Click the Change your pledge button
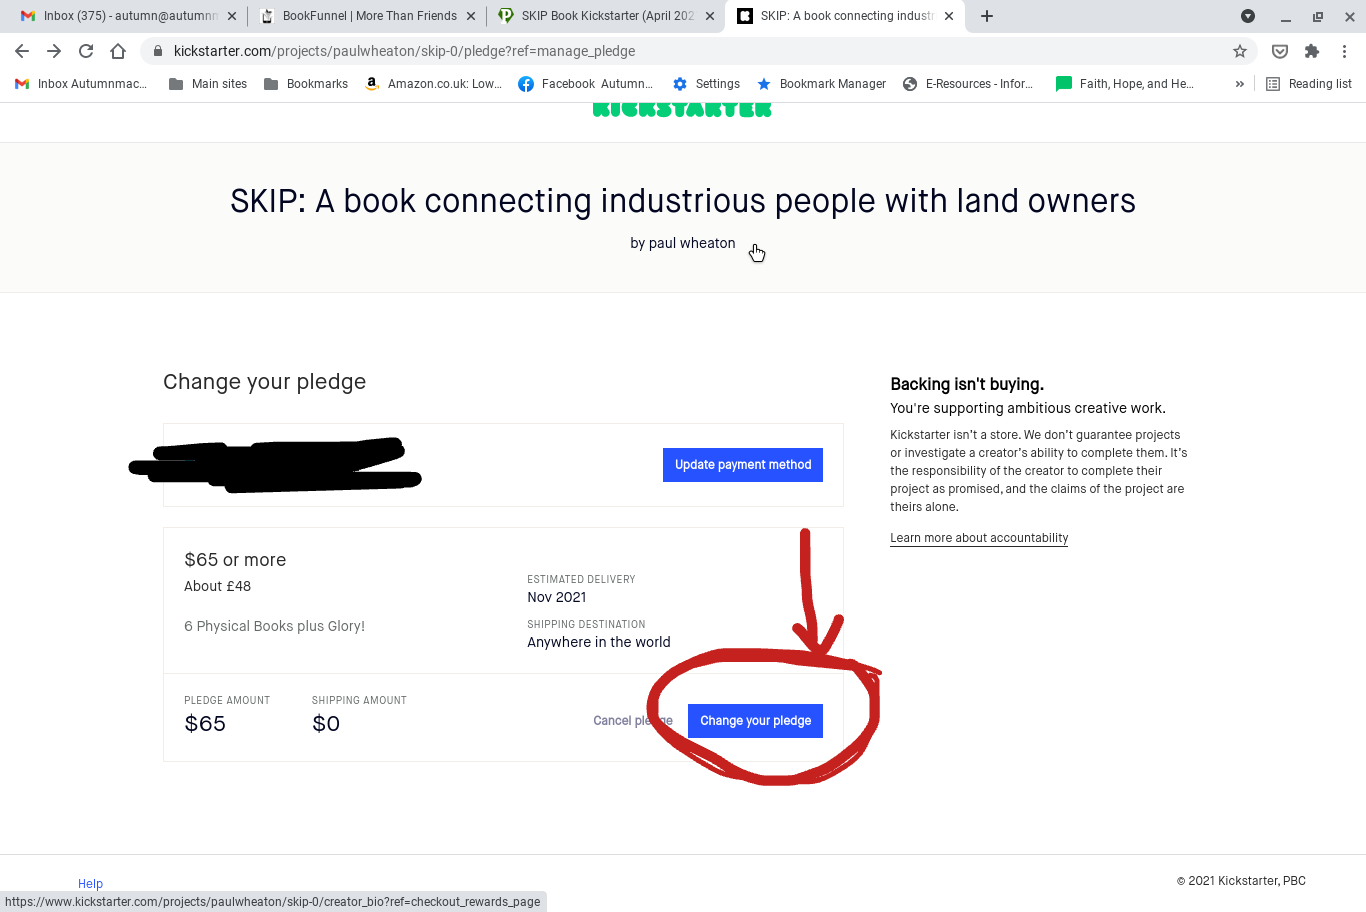 coord(755,721)
